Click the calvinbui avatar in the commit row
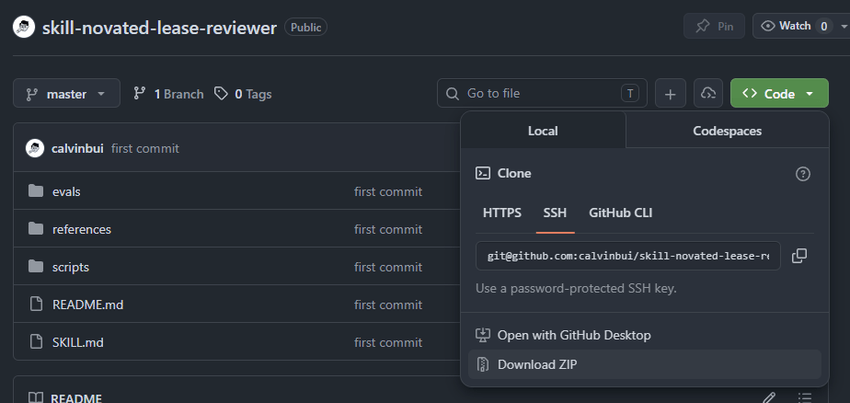The width and height of the screenshot is (850, 403). (35, 148)
